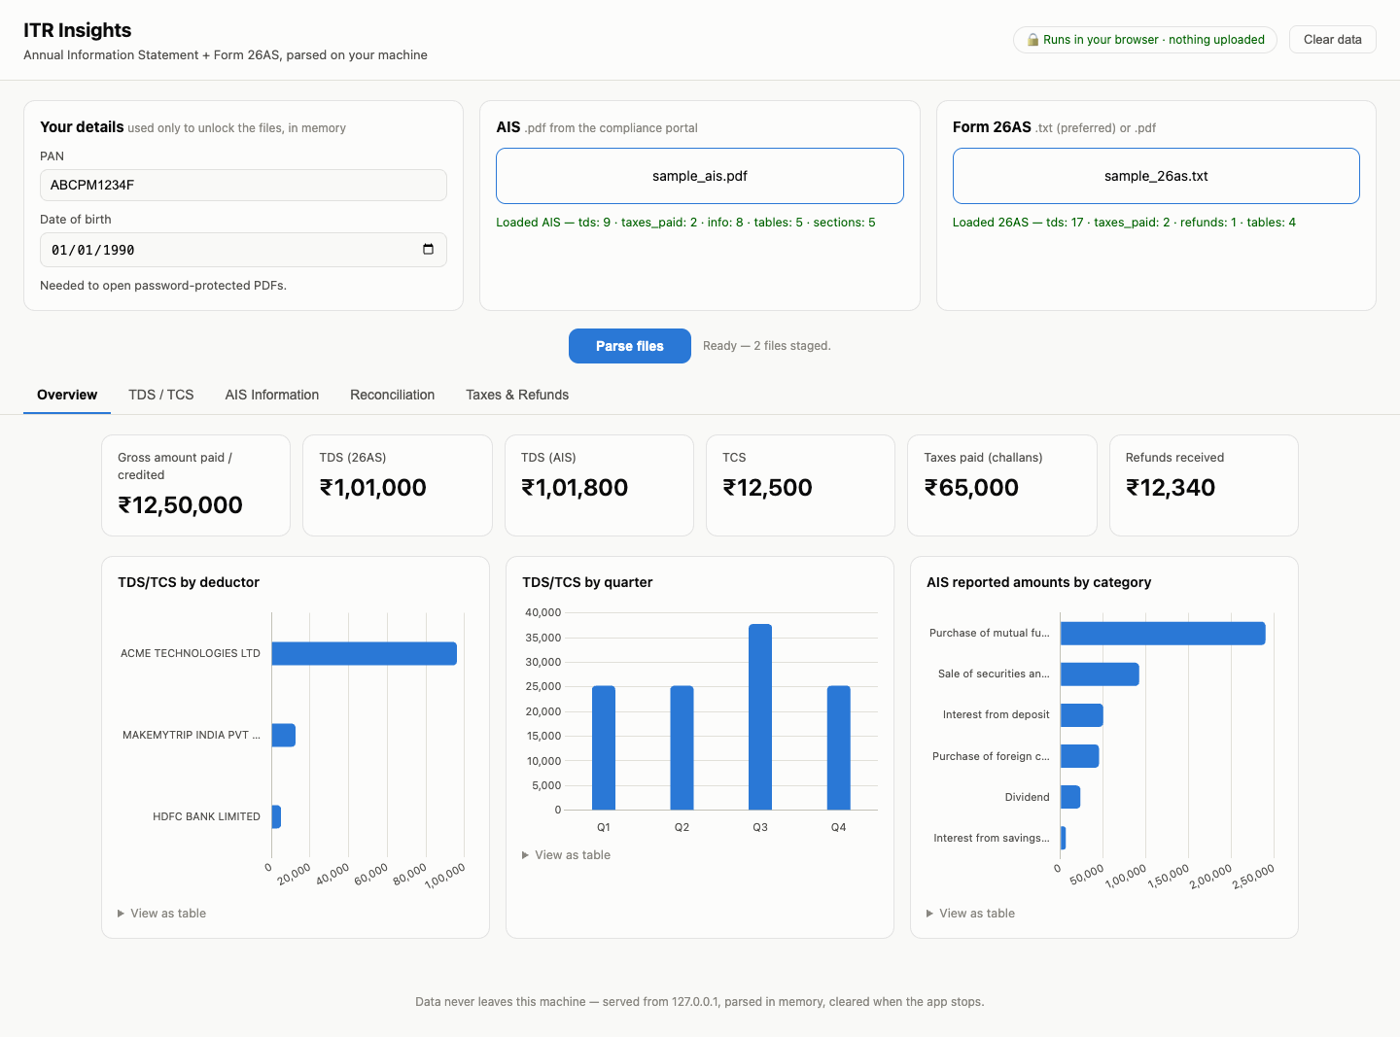Click 'Data never leaves this machine' footer text
The width and height of the screenshot is (1400, 1037).
(x=700, y=1001)
